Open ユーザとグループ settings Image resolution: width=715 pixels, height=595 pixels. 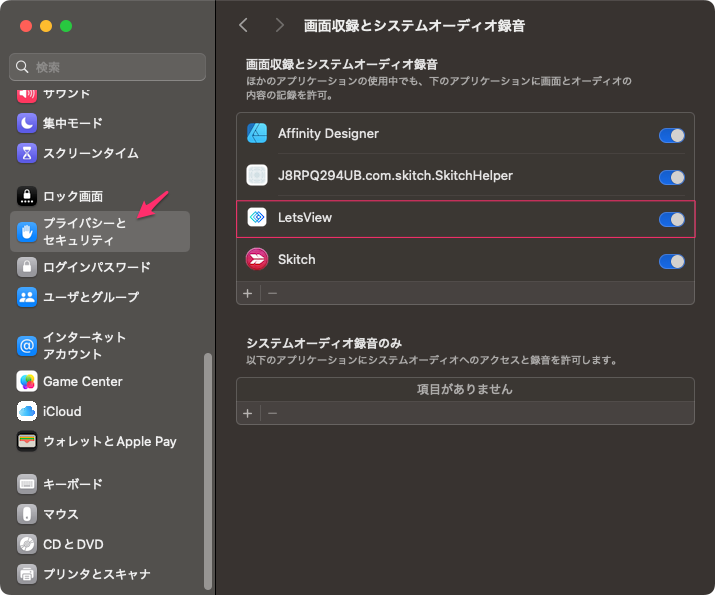pyautogui.click(x=90, y=297)
